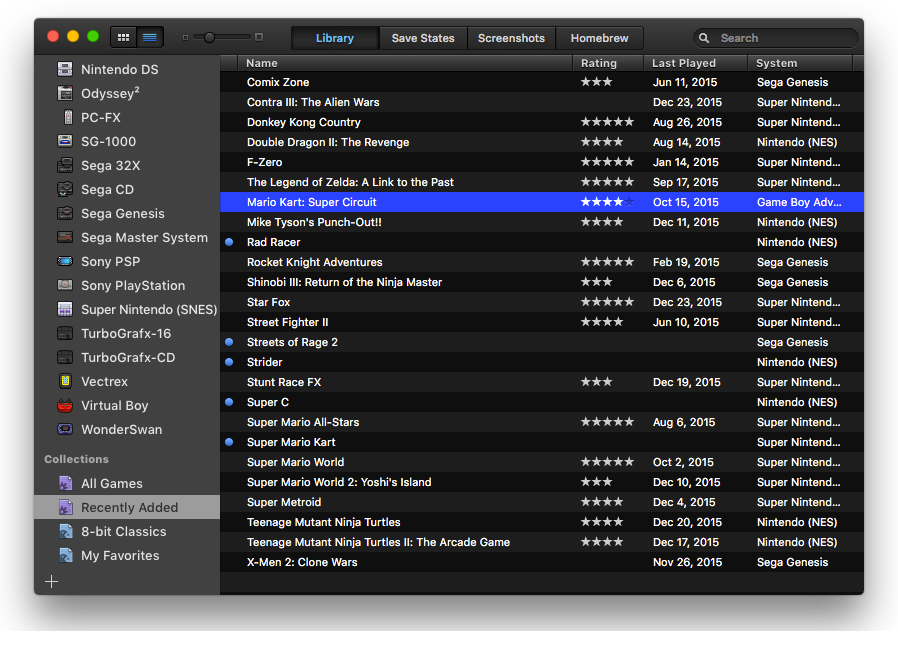Screen dimensions: 898x645
Task: Click the Sega Genesis console icon
Action: click(x=65, y=214)
